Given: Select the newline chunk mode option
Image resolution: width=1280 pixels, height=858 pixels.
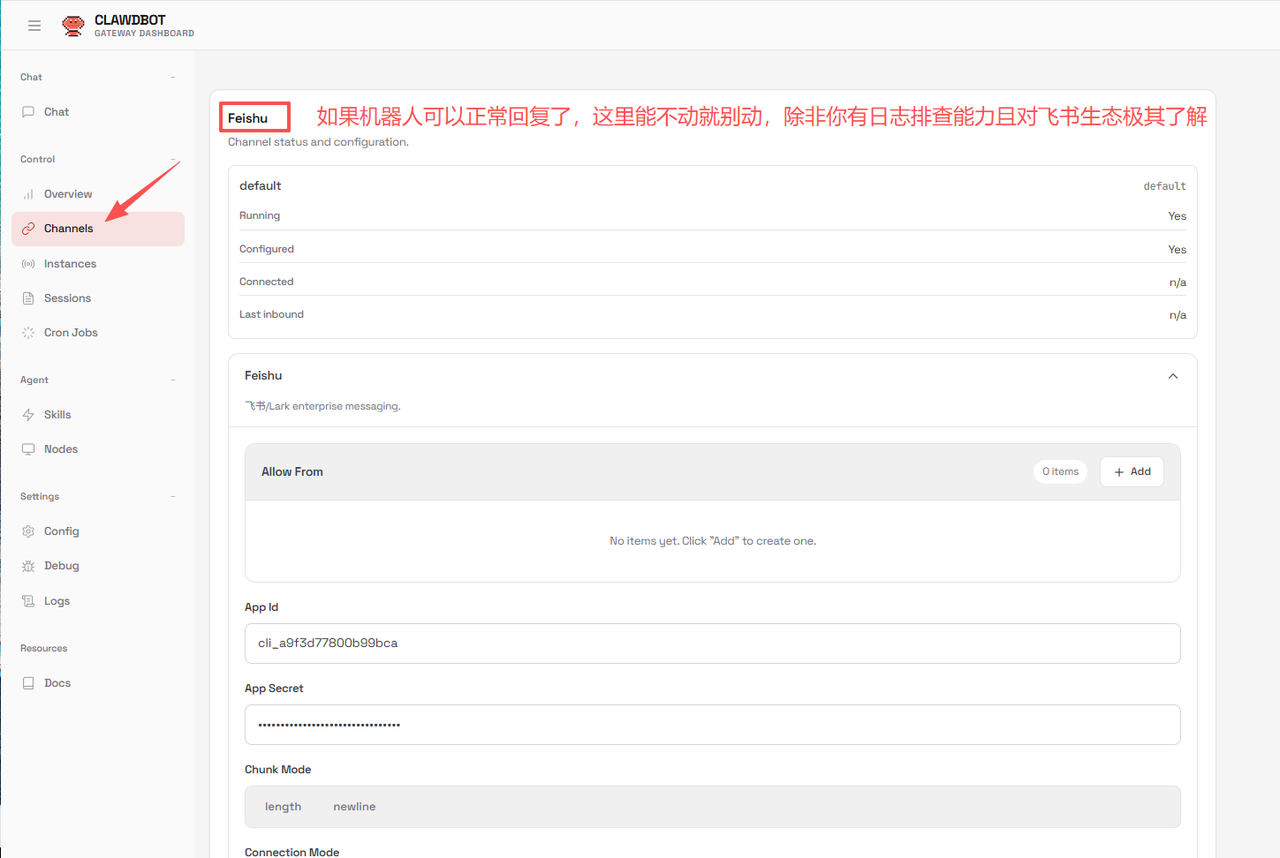Looking at the screenshot, I should [354, 807].
